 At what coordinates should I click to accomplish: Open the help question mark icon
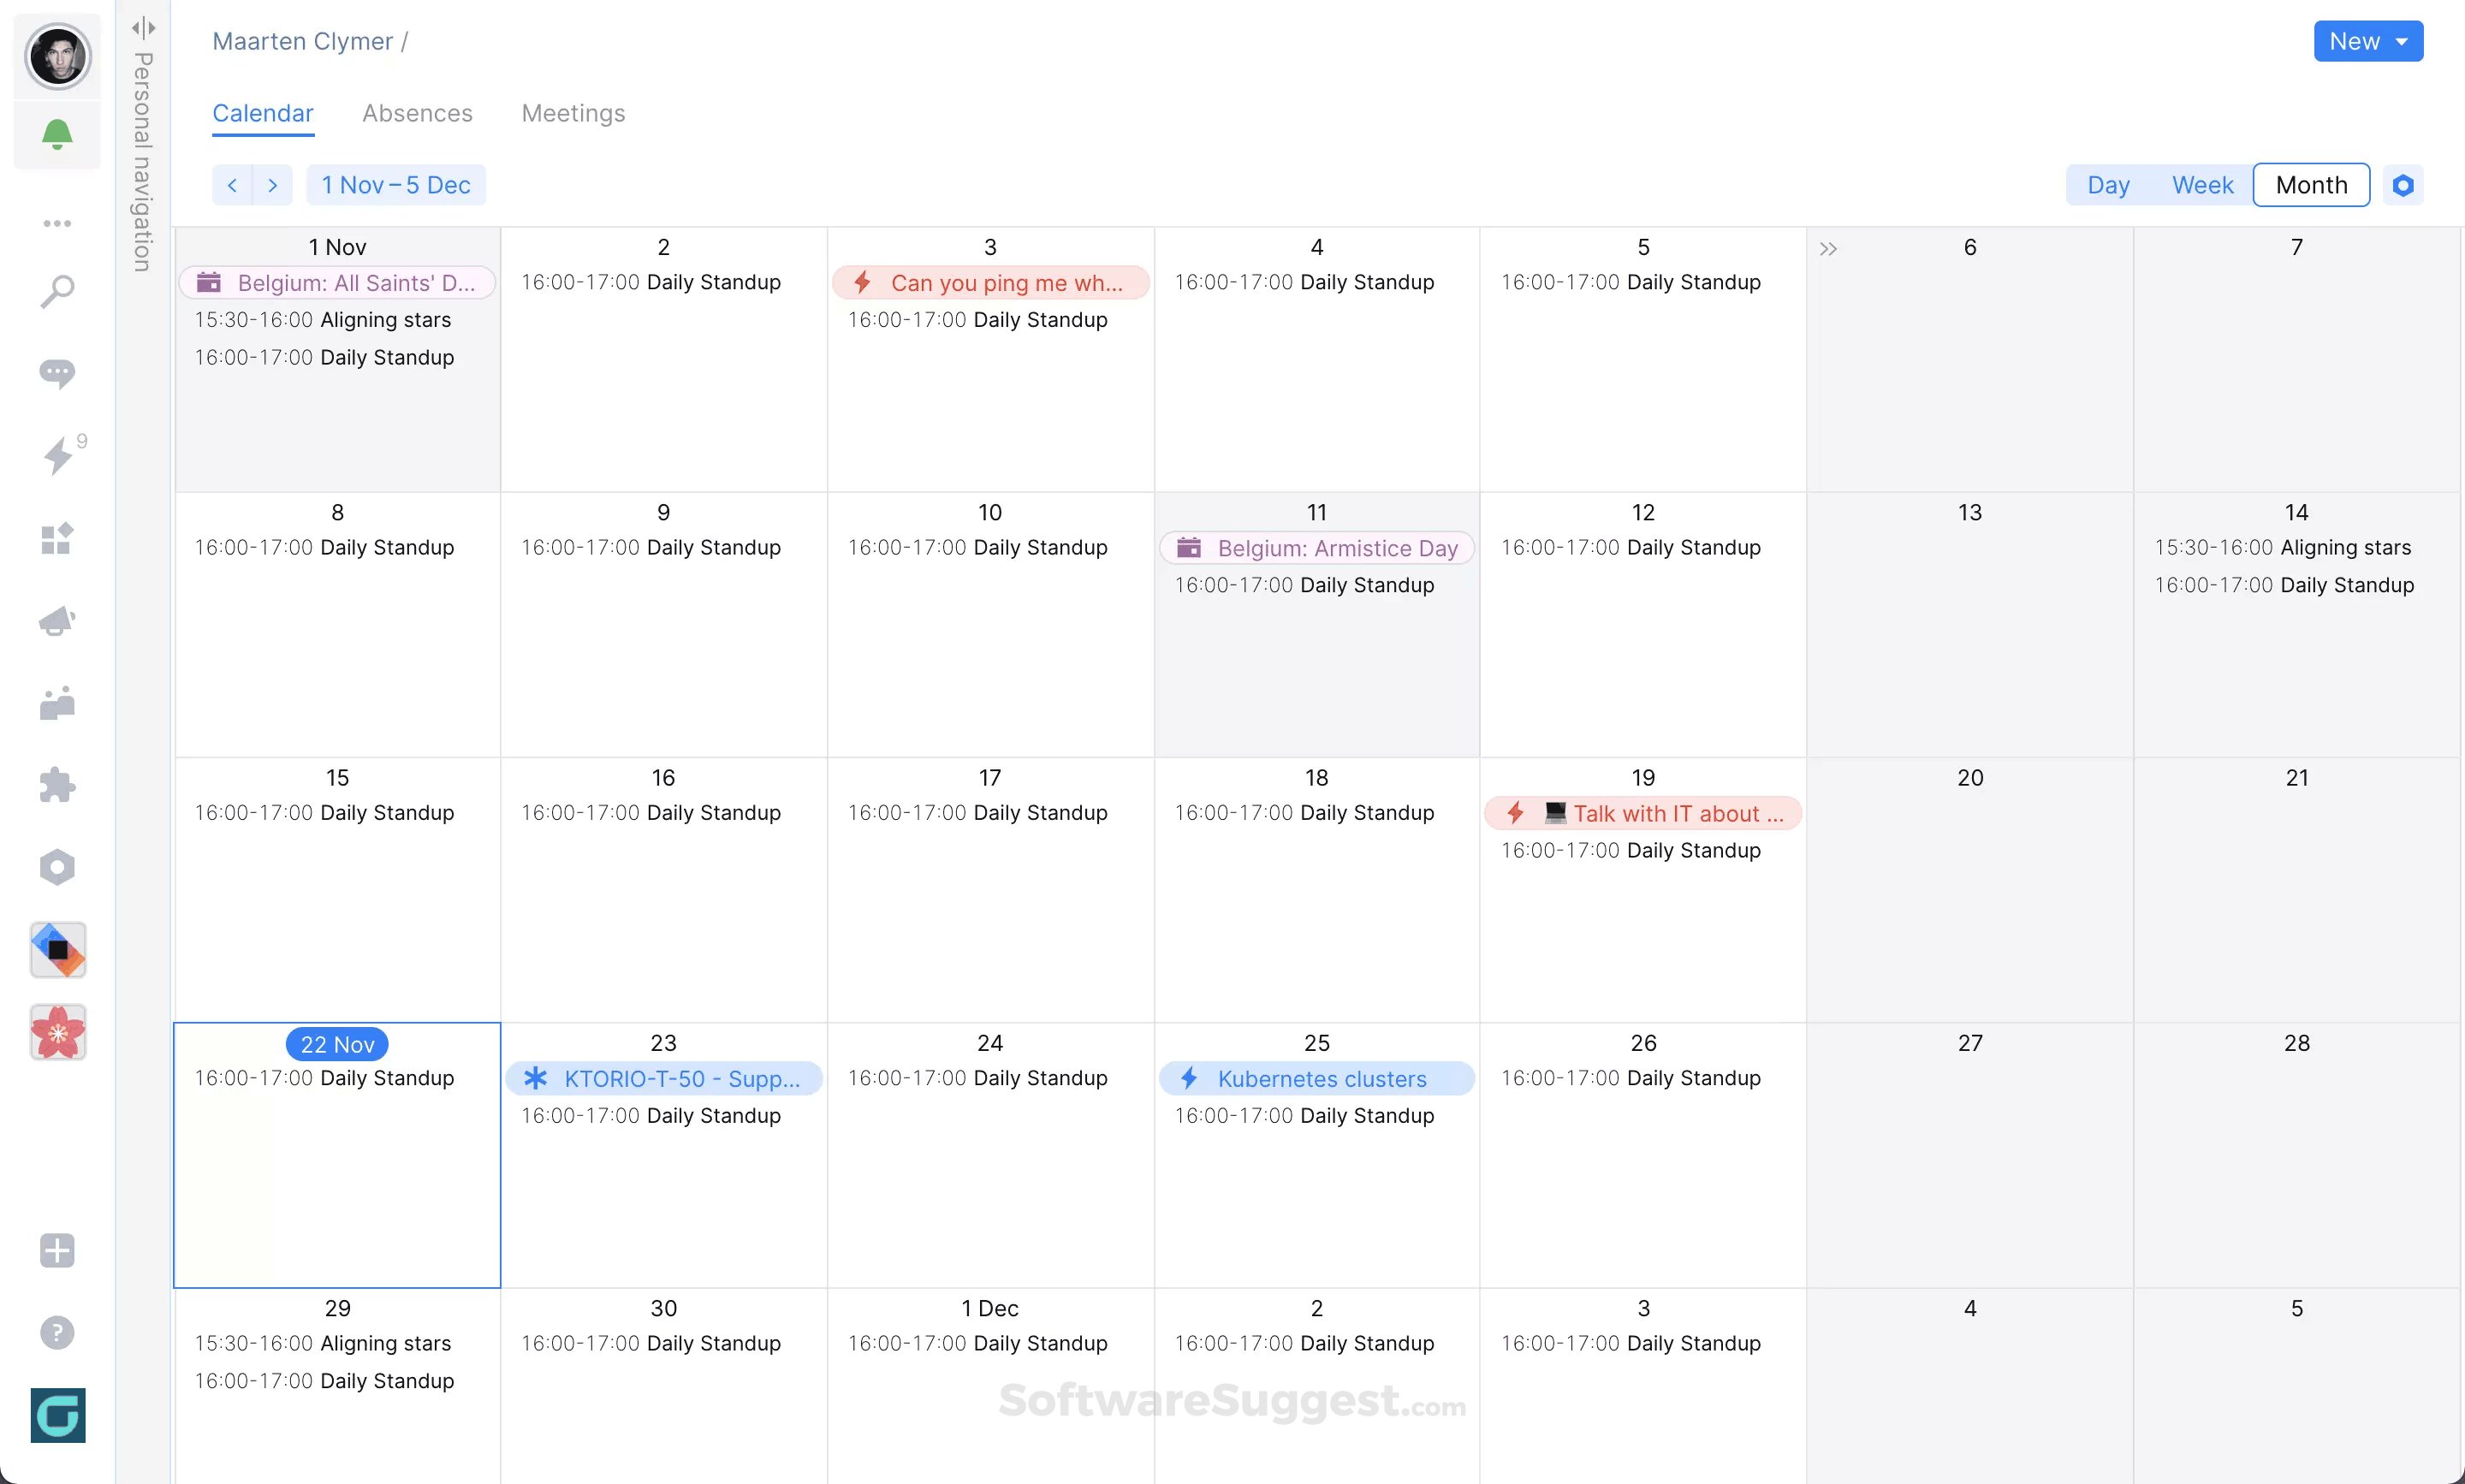[x=57, y=1332]
